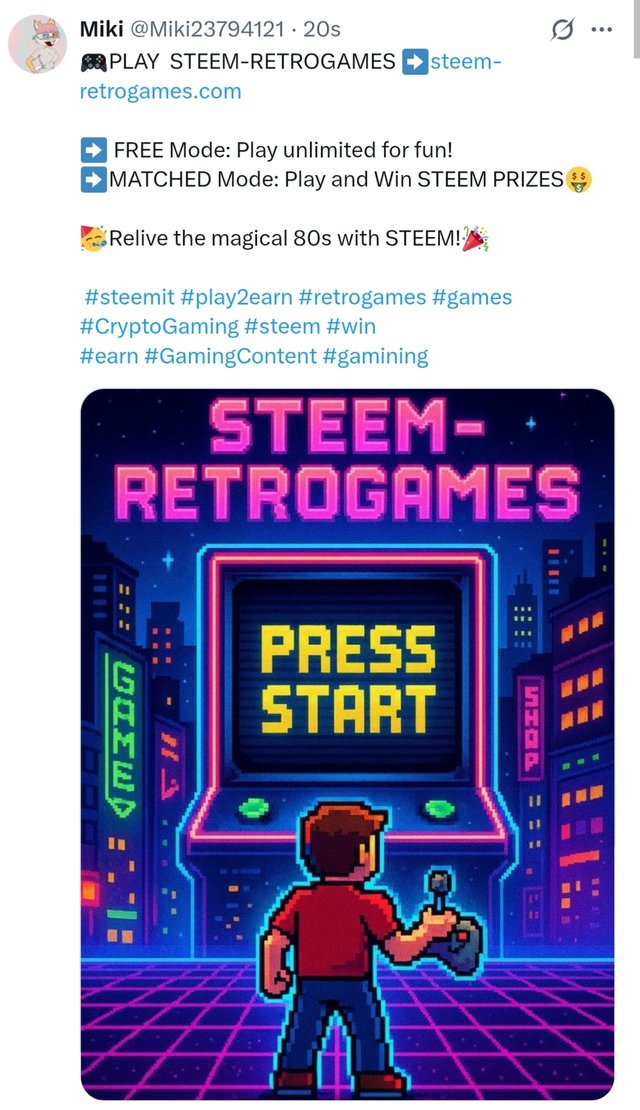Viewport: 640px width, 1110px height.
Task: Open the #GamingContent hashtag
Action: click(x=230, y=356)
